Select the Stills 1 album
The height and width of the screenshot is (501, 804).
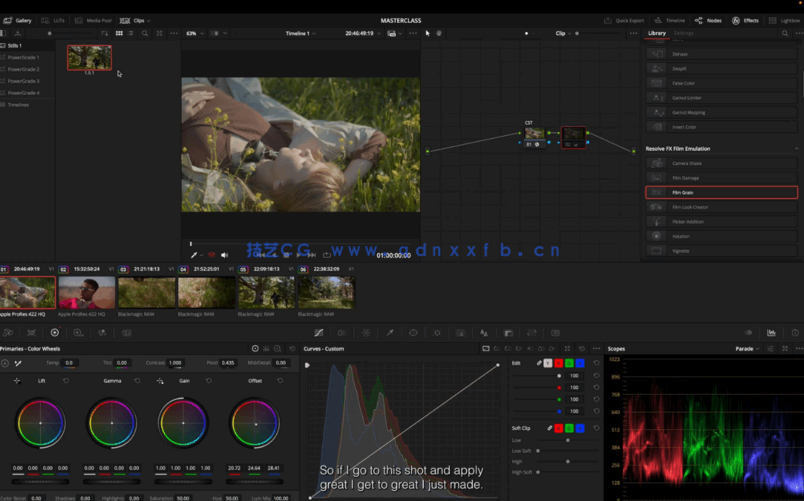(x=15, y=46)
